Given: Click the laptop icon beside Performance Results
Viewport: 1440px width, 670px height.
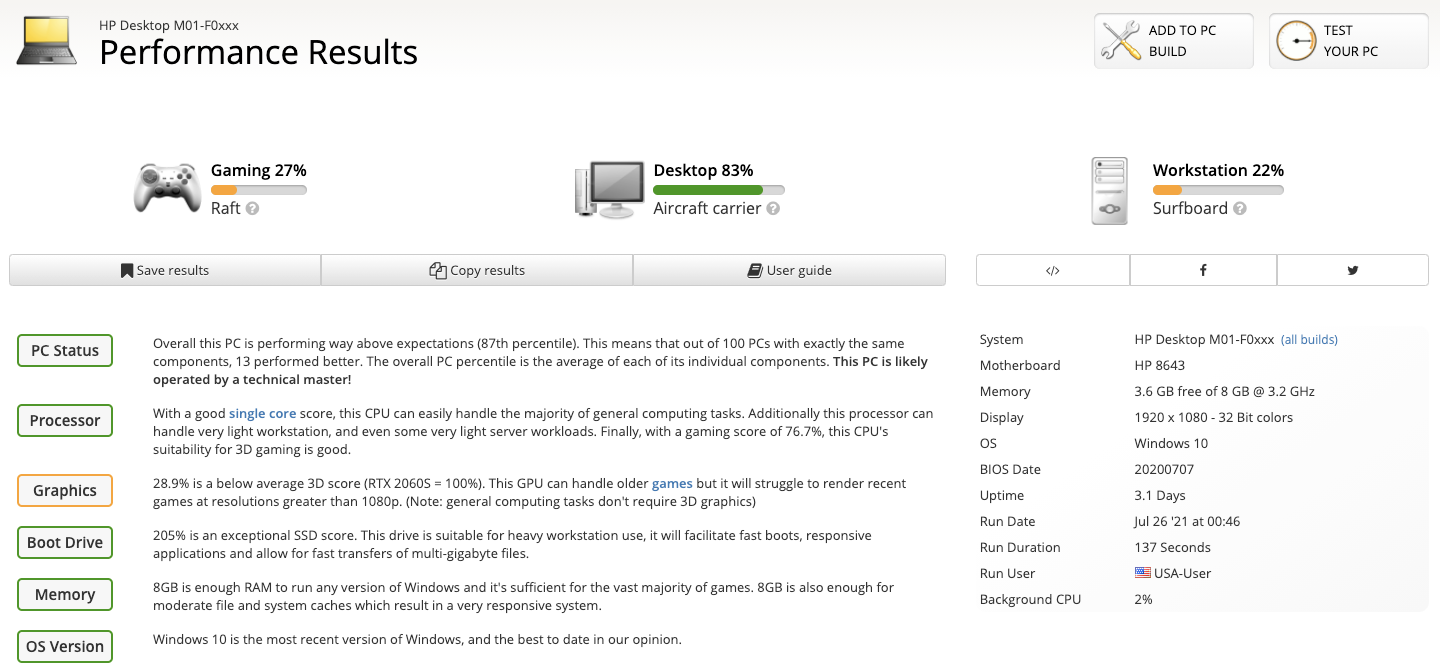Looking at the screenshot, I should point(48,40).
